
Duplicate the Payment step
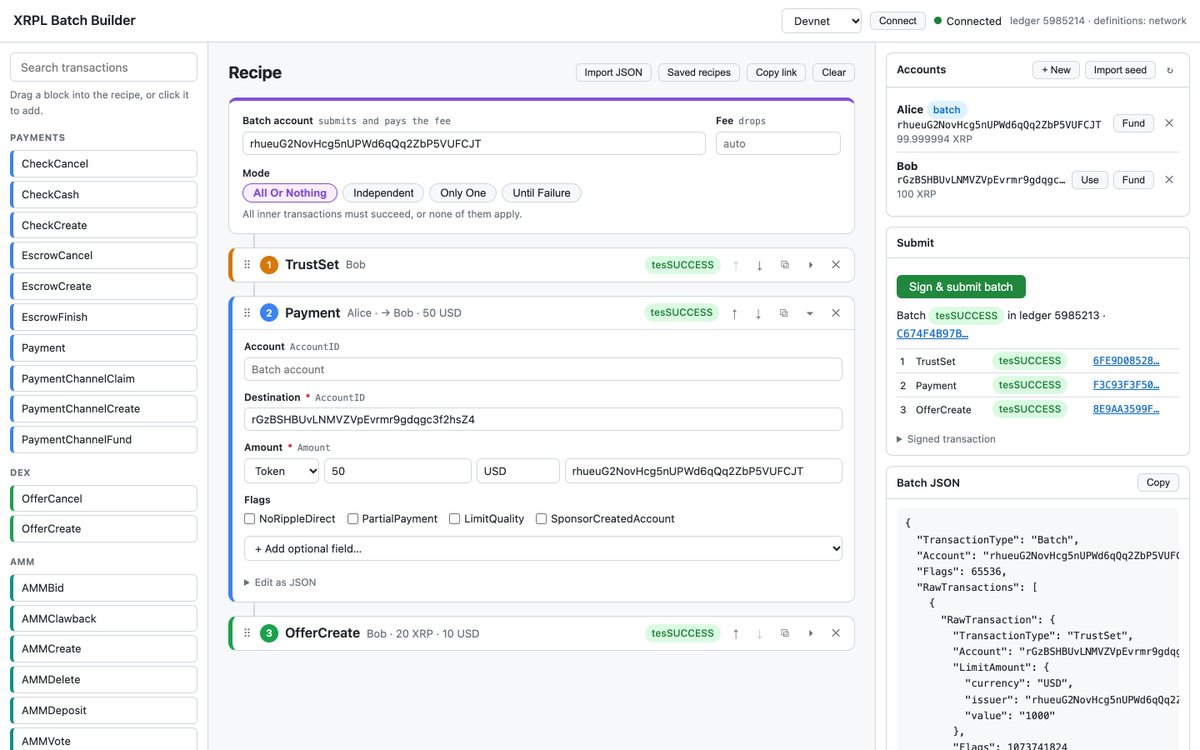point(784,313)
